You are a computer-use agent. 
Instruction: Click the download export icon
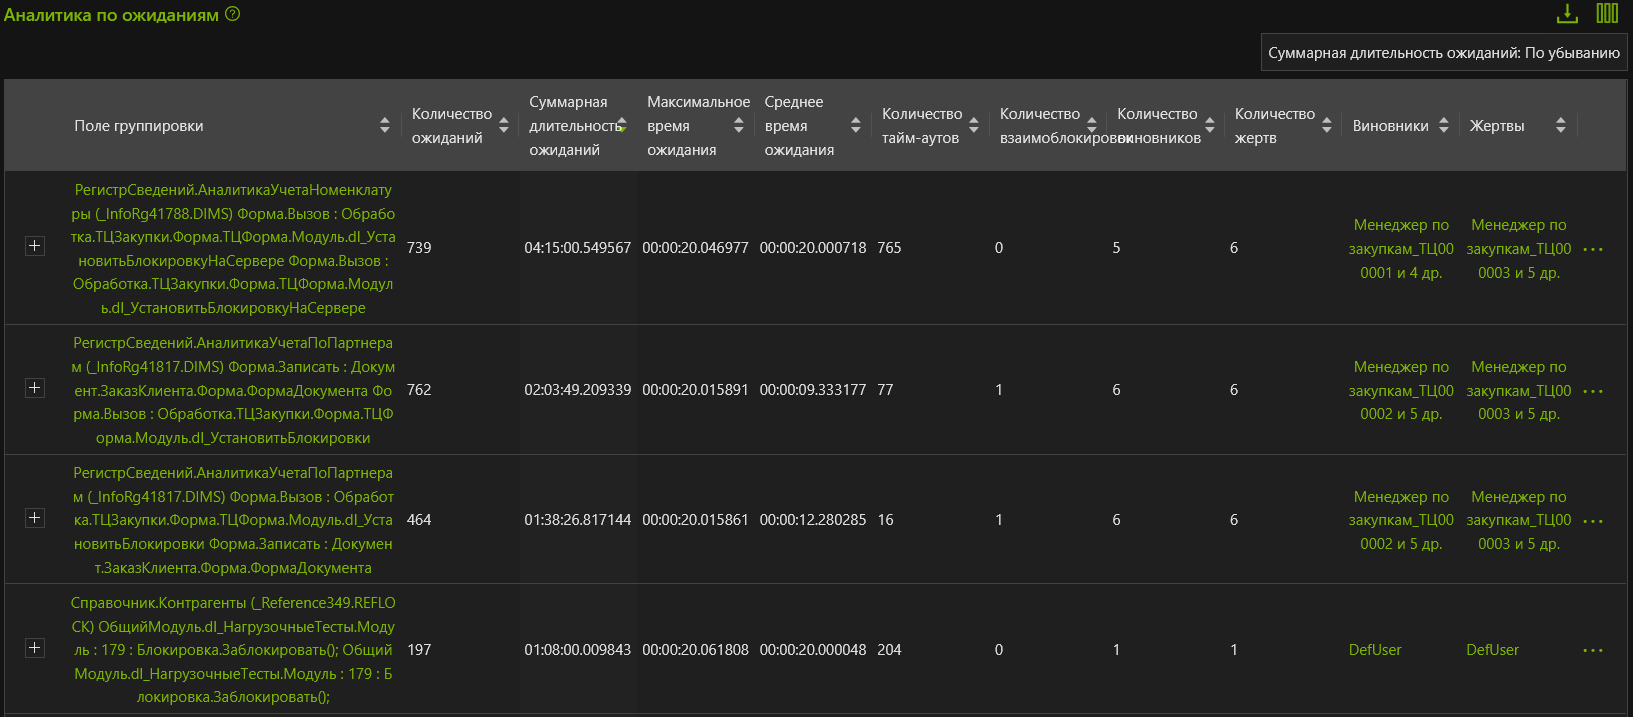pyautogui.click(x=1567, y=13)
